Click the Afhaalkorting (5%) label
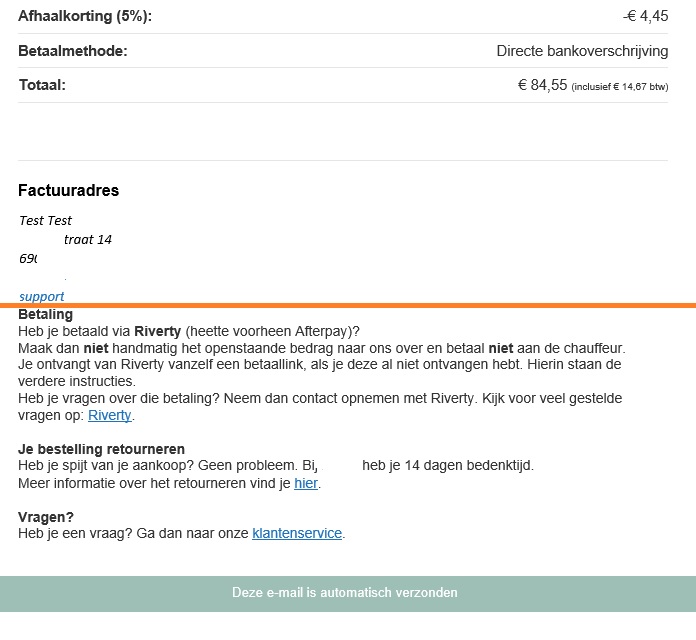 [x=85, y=16]
